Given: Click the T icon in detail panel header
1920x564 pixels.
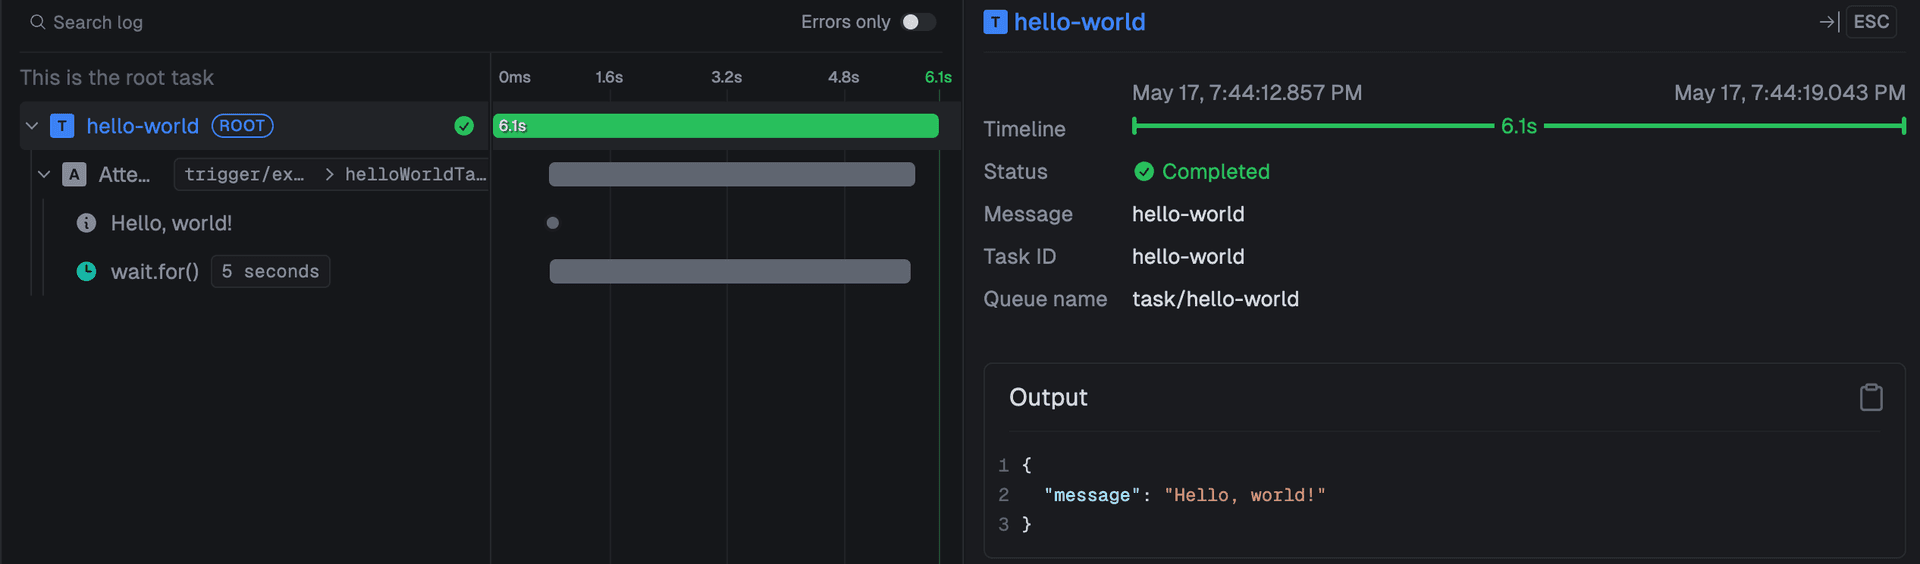Looking at the screenshot, I should click(995, 22).
